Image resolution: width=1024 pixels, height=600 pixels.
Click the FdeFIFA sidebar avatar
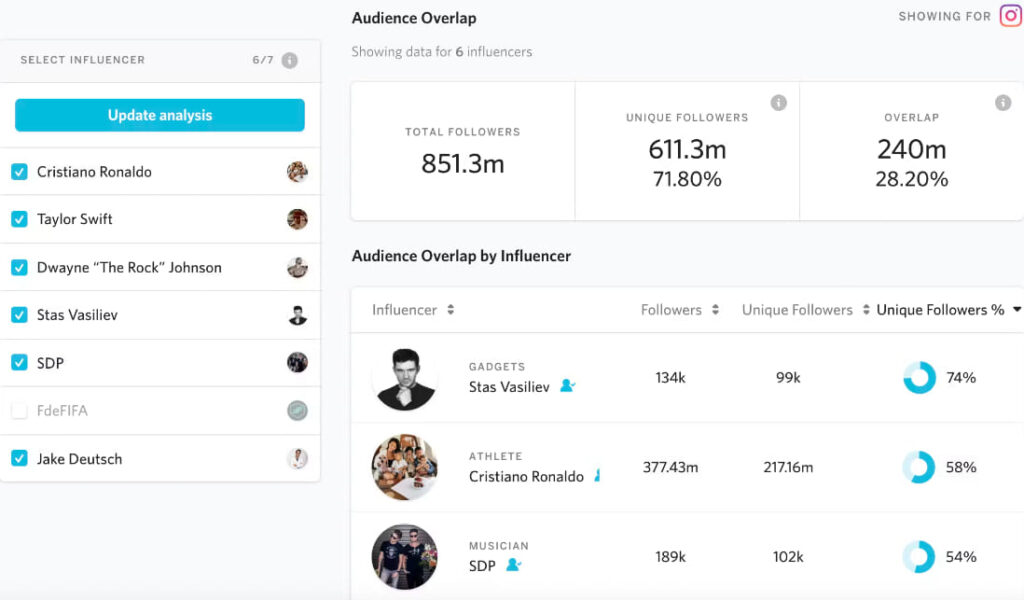297,410
